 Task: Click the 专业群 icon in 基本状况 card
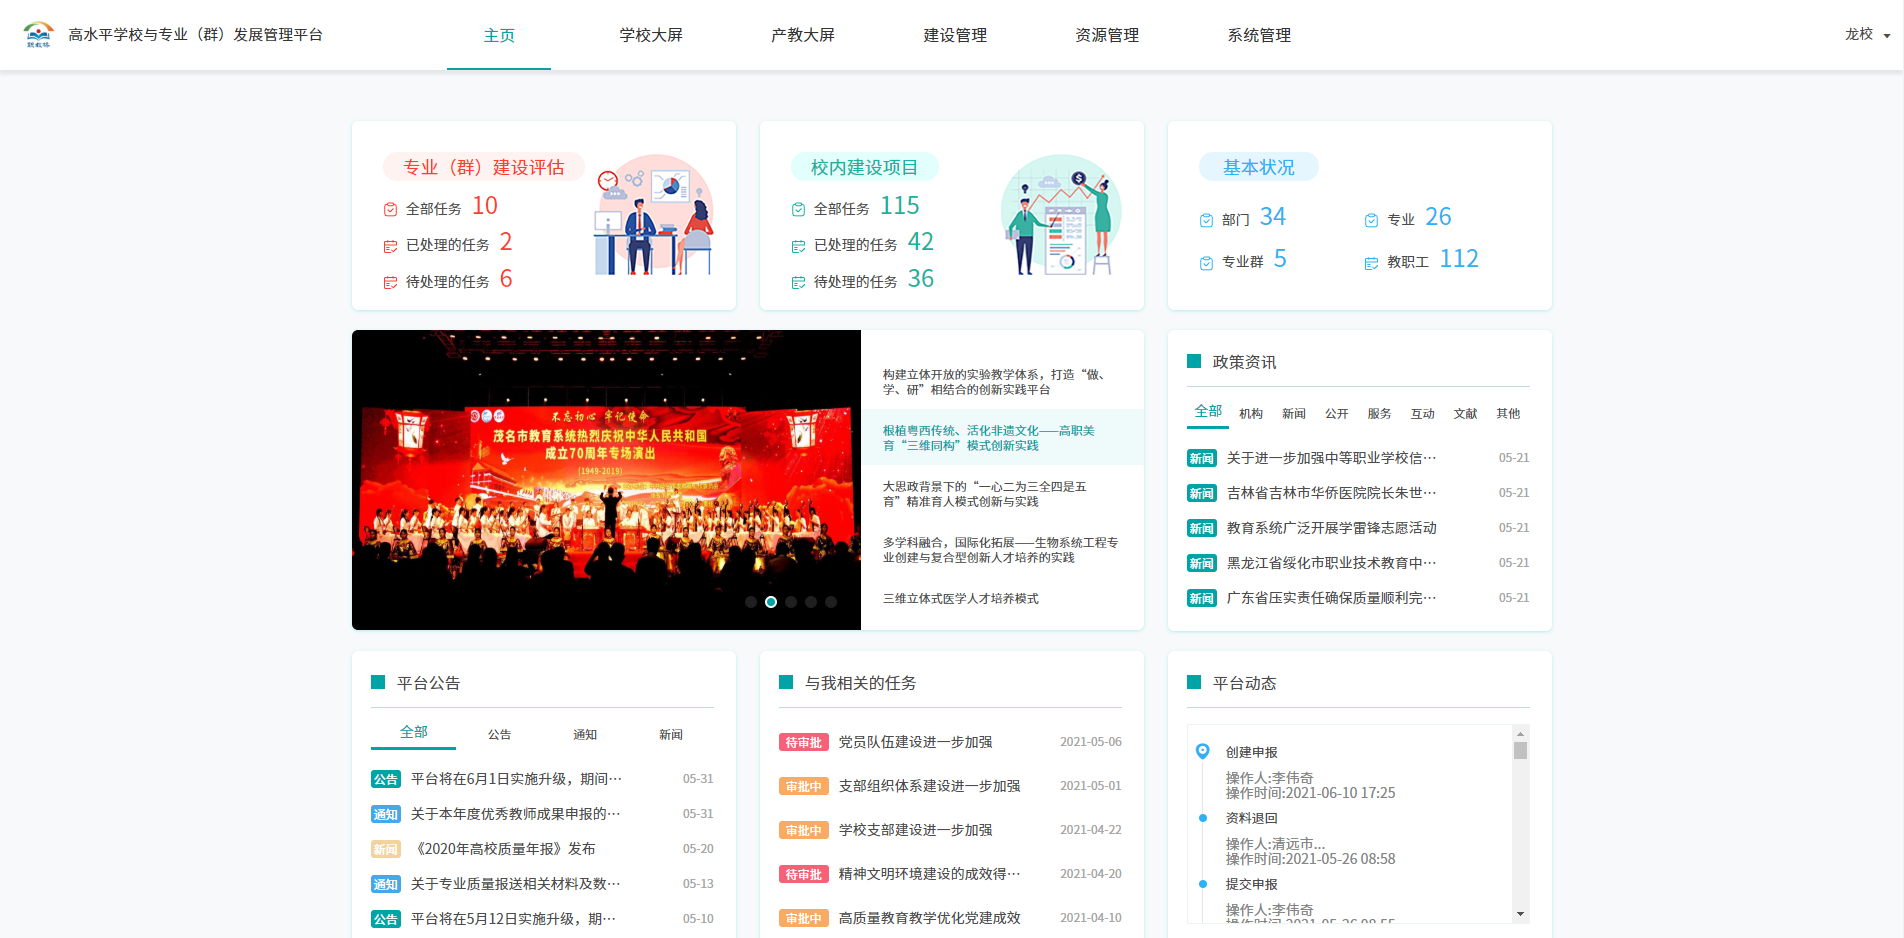point(1206,262)
